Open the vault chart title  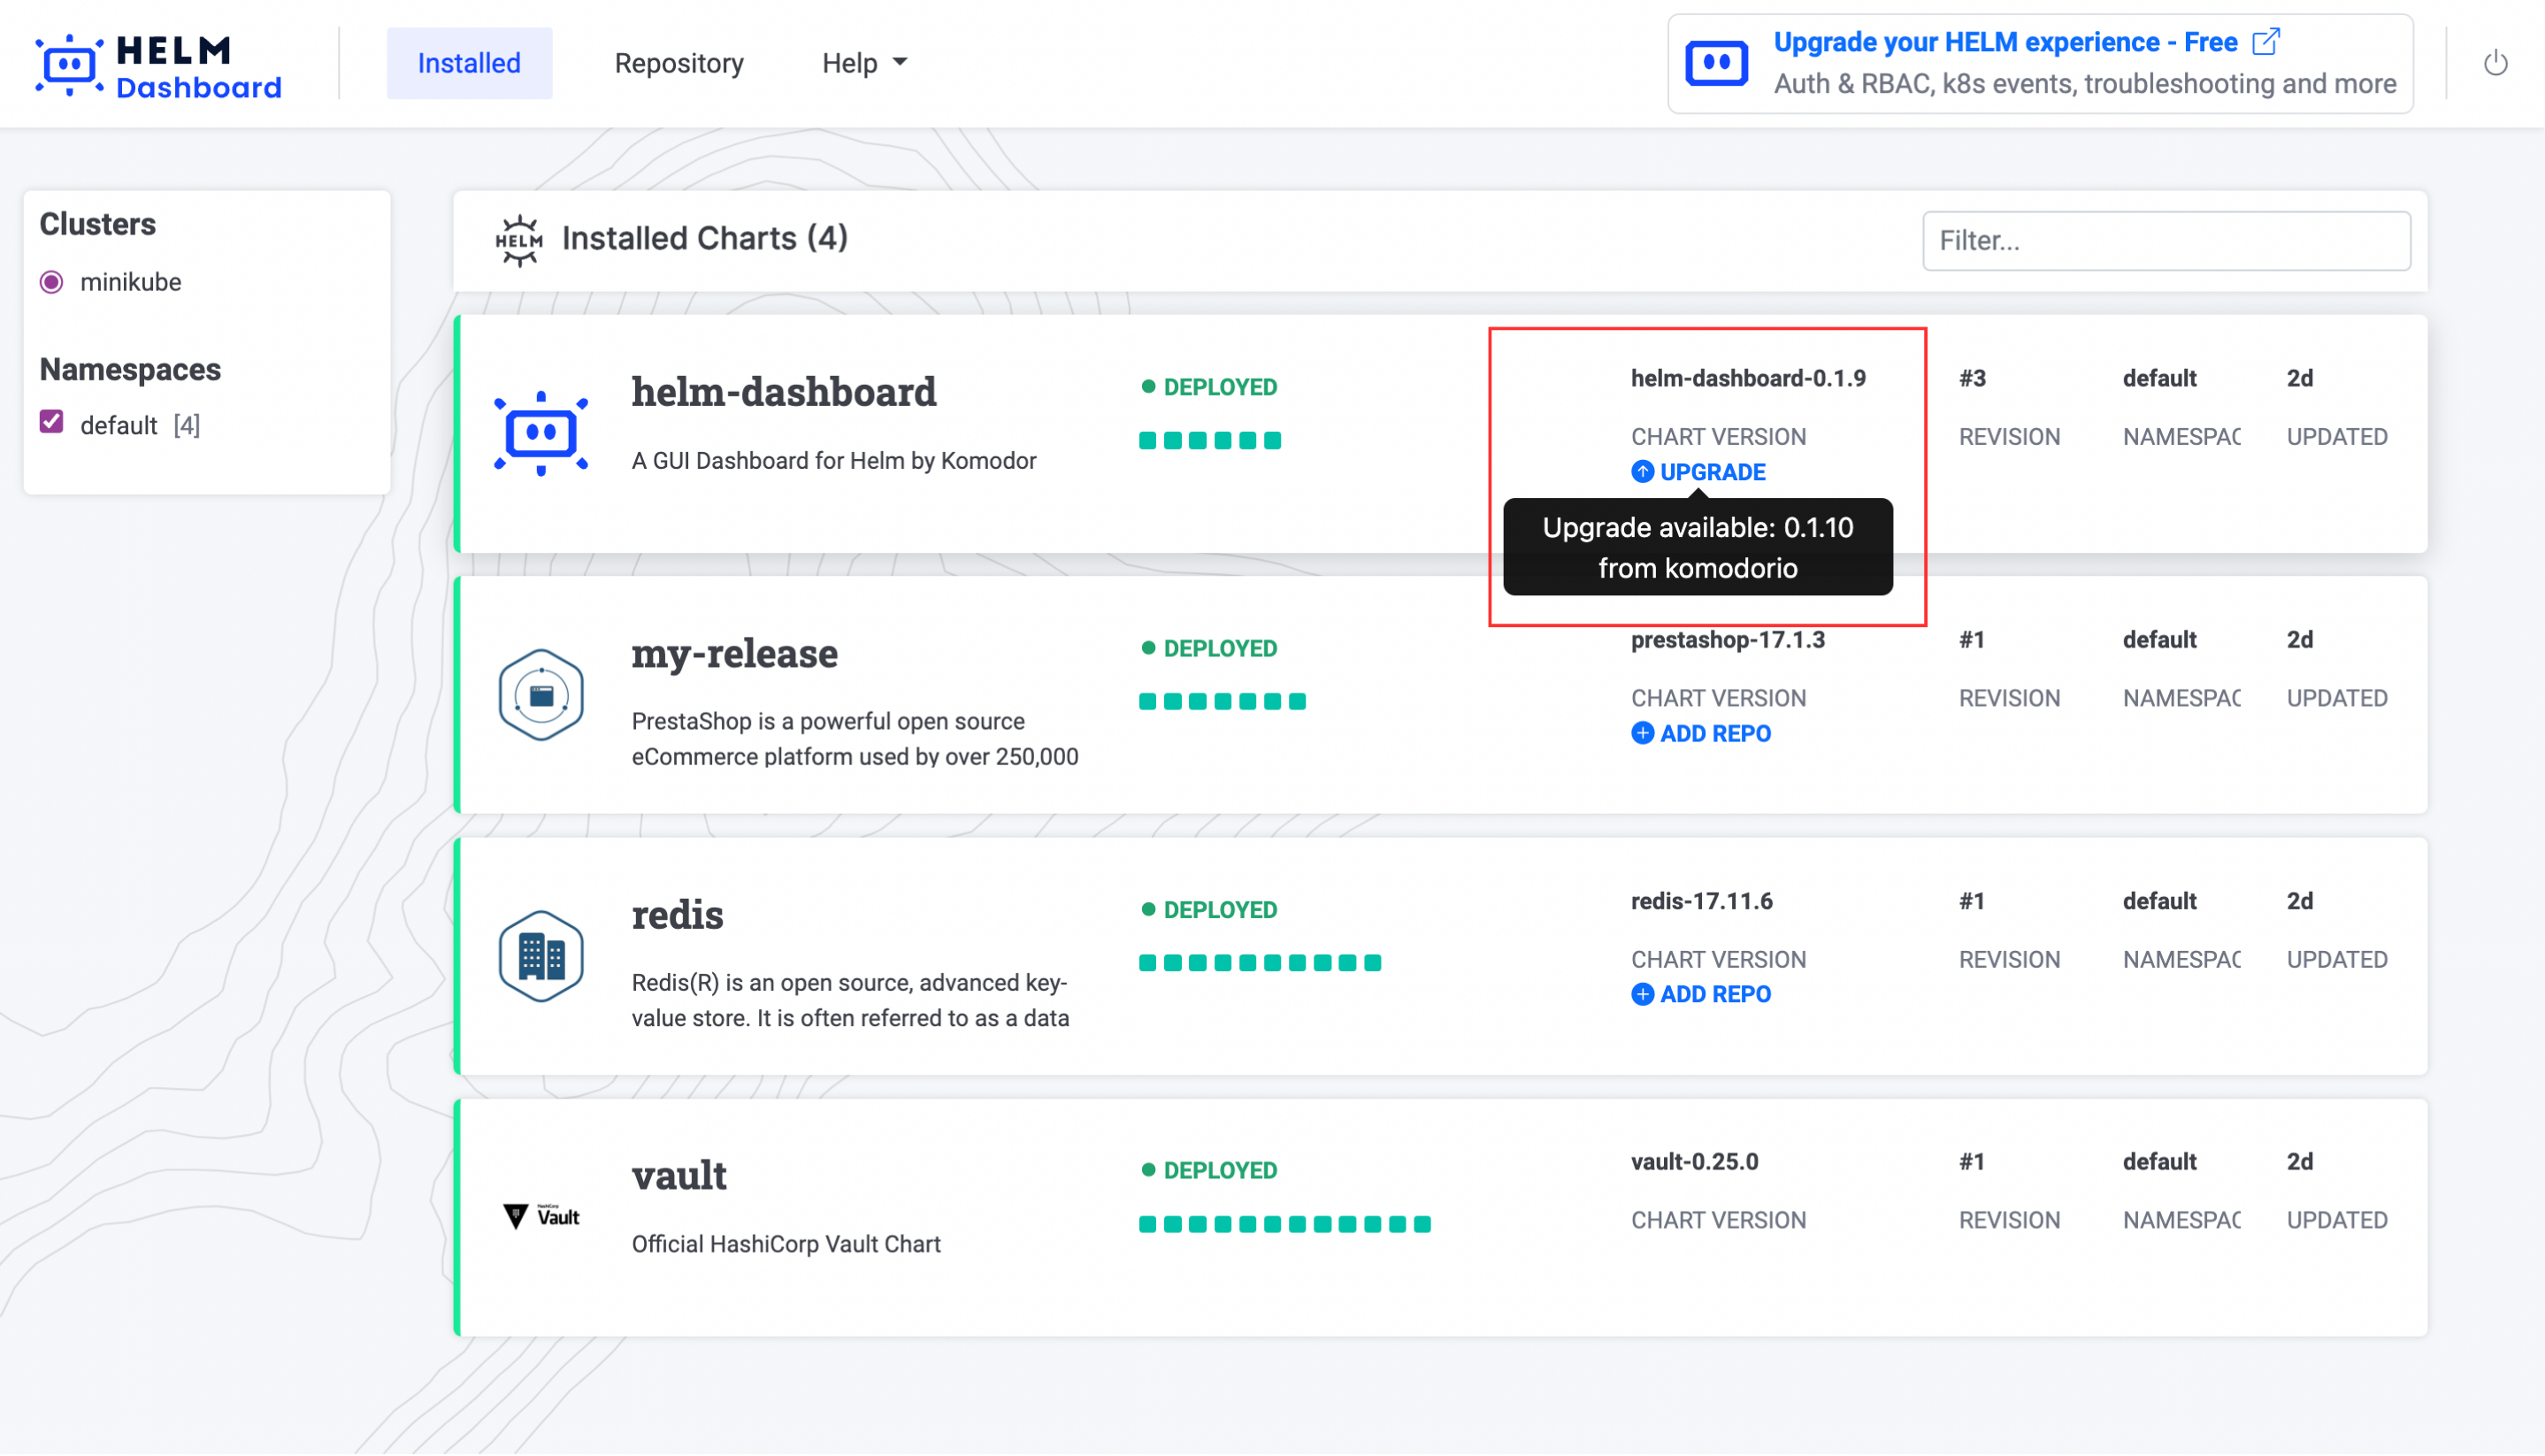click(x=679, y=1175)
